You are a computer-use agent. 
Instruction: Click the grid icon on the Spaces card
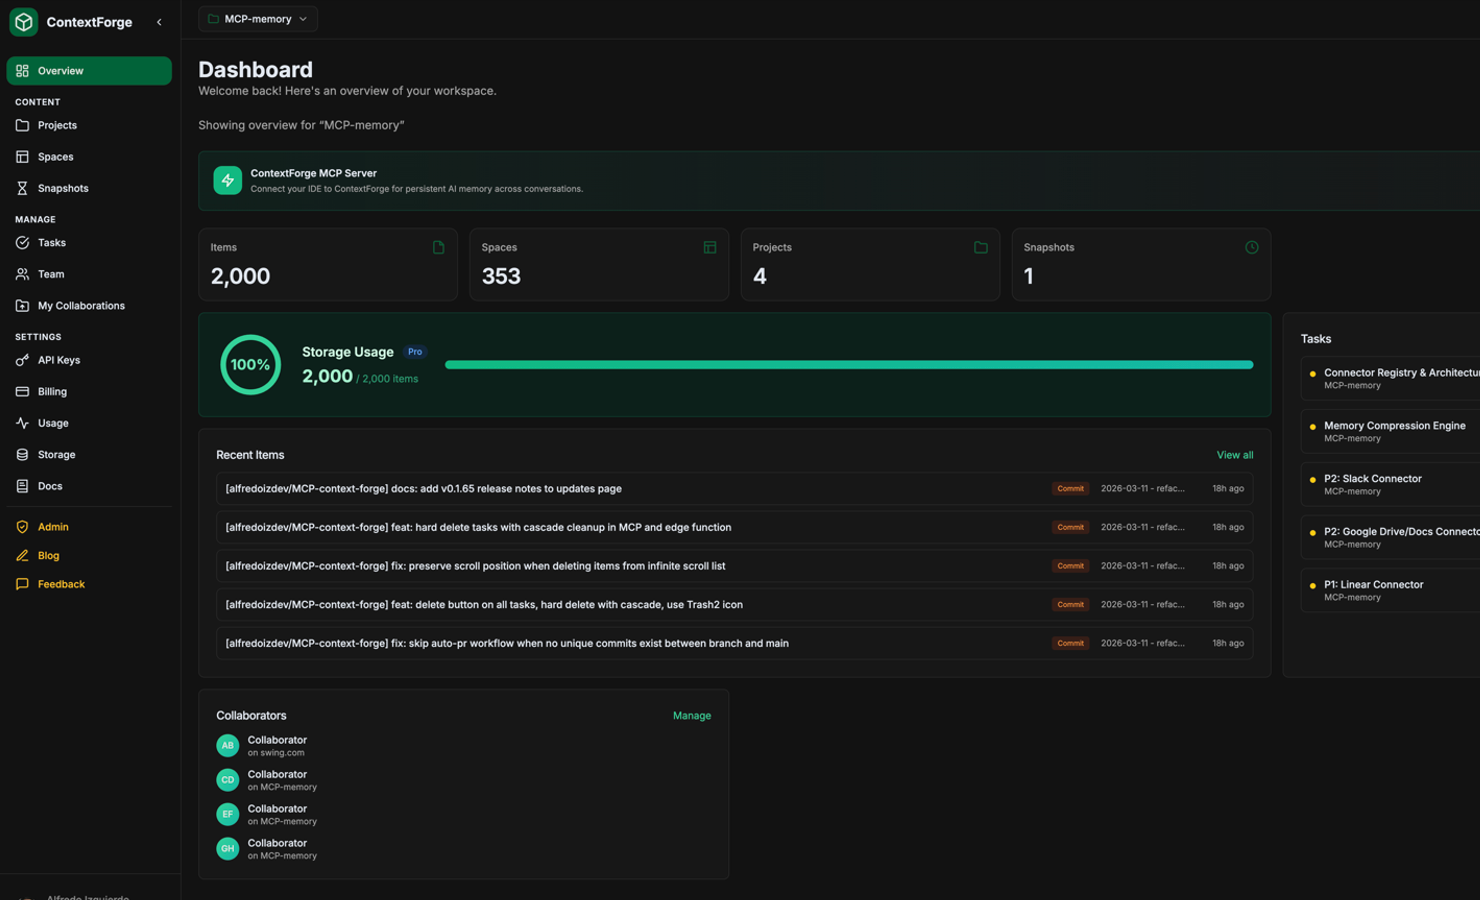point(710,246)
